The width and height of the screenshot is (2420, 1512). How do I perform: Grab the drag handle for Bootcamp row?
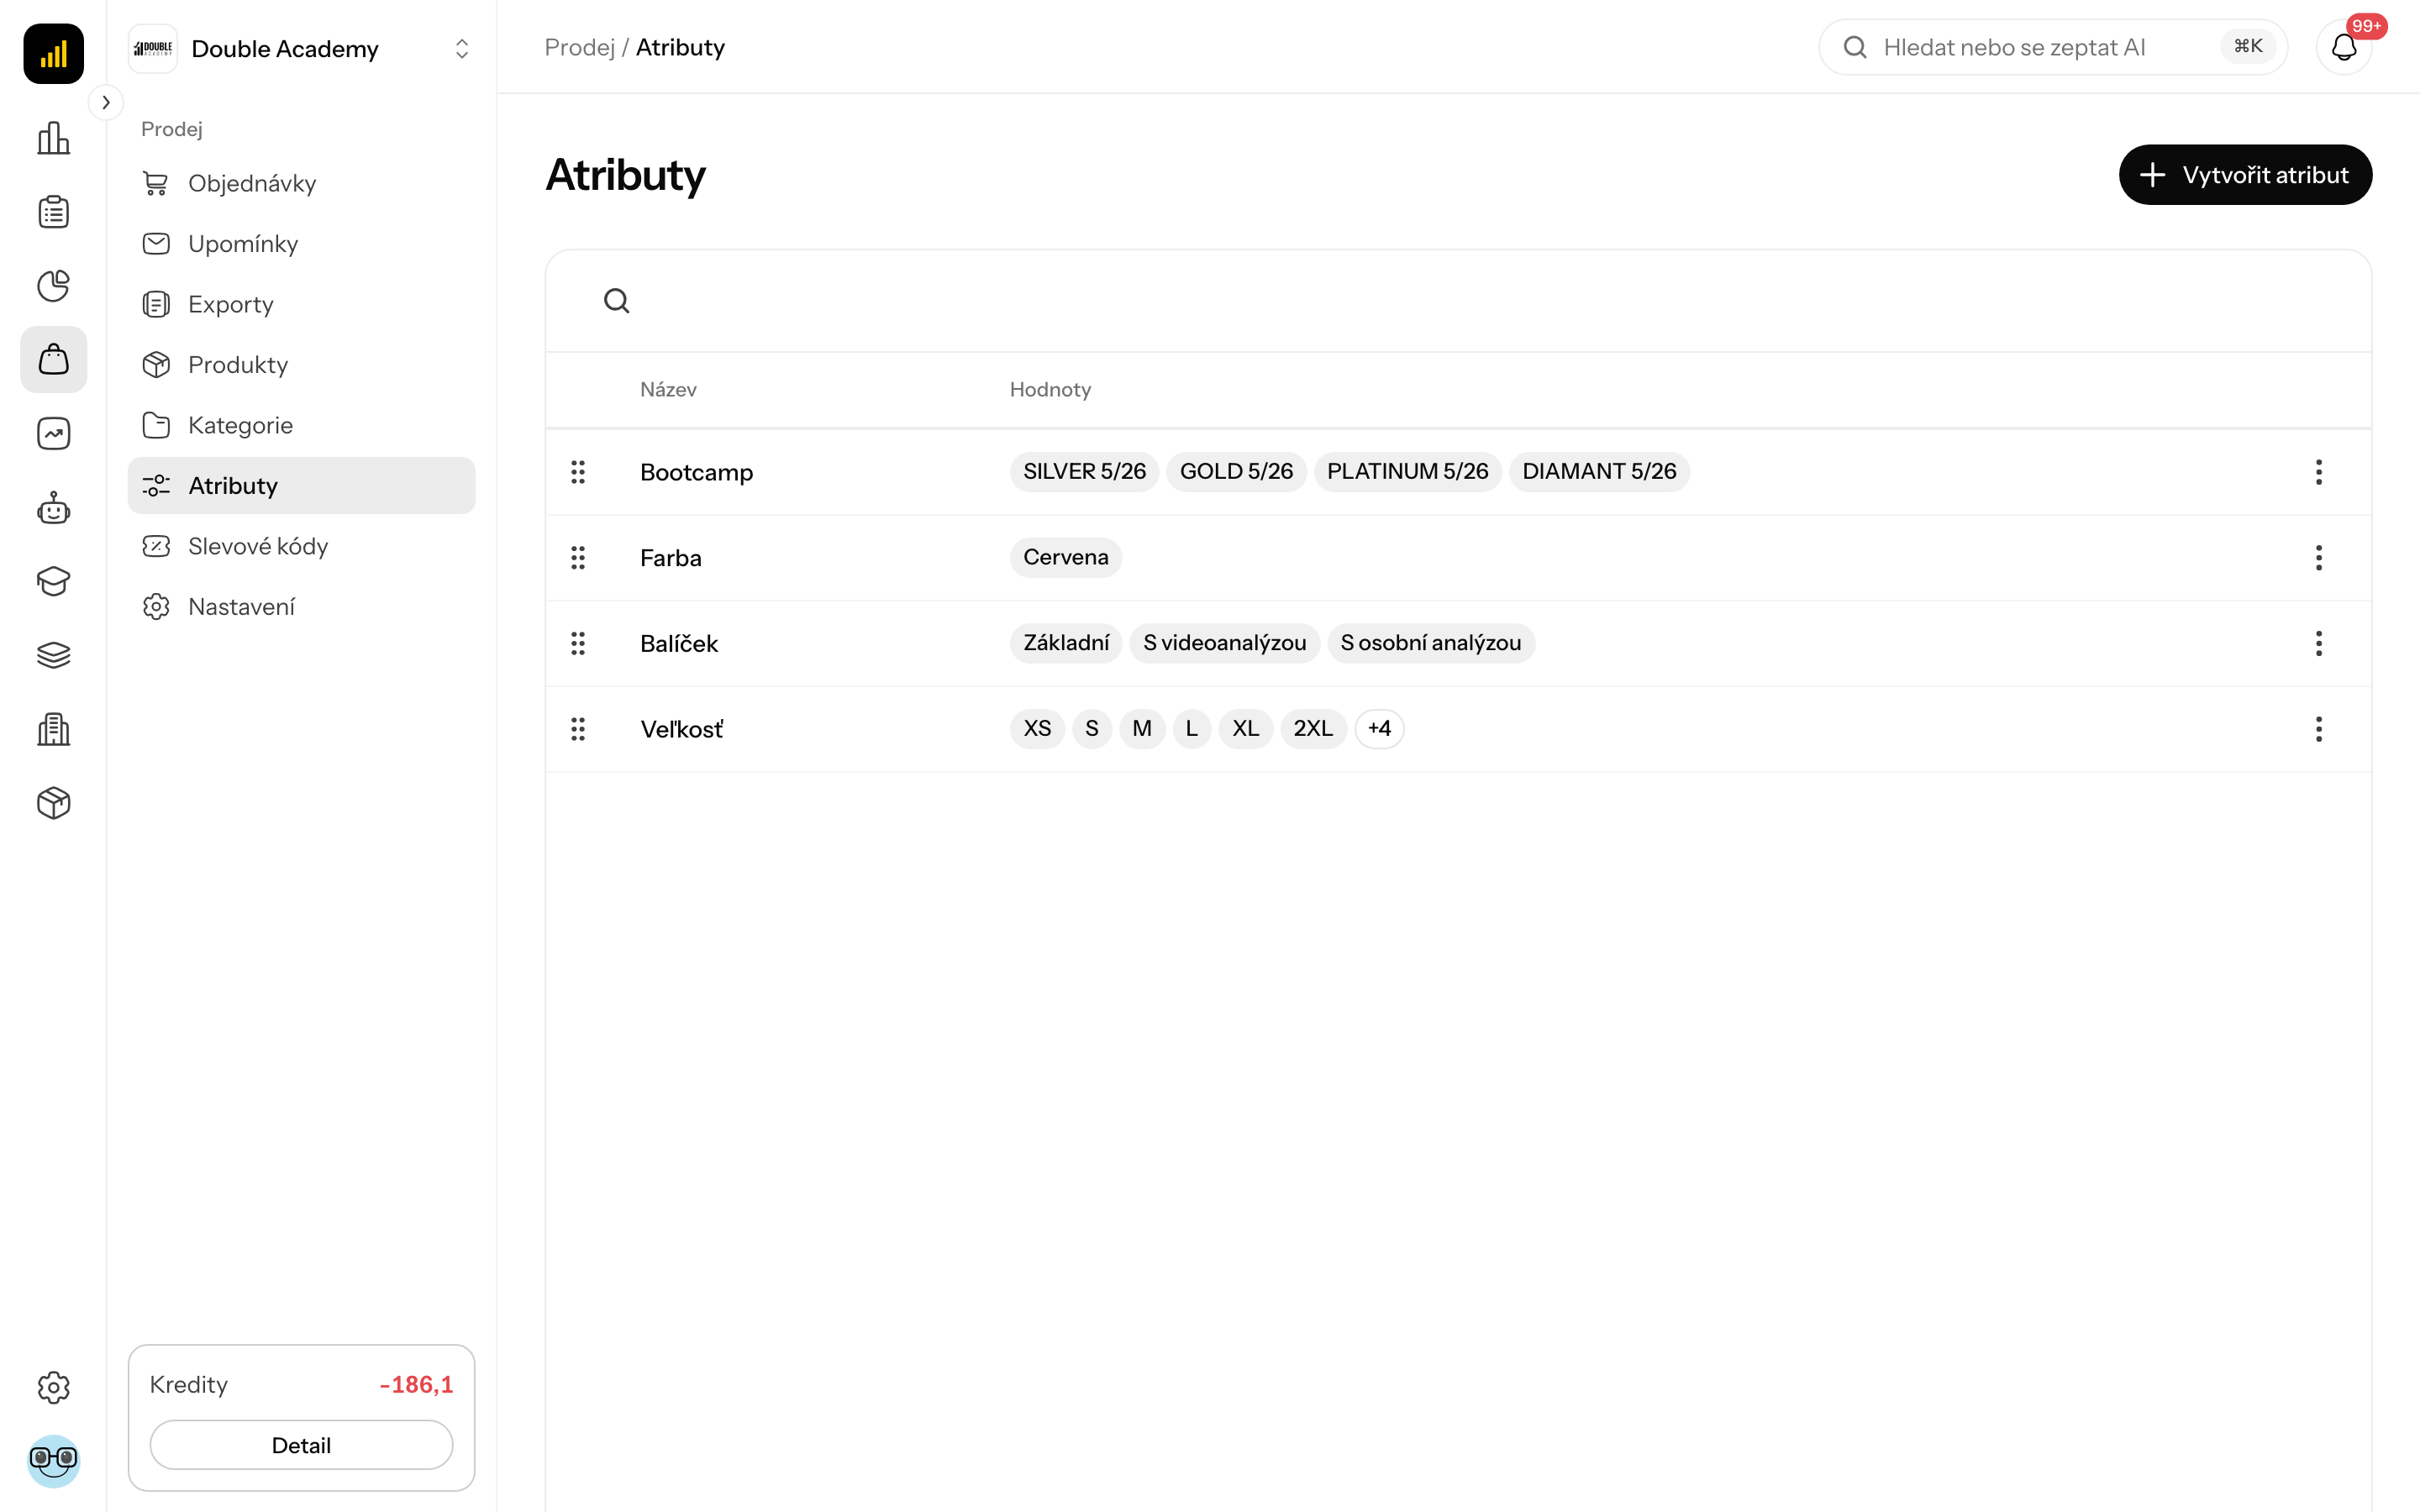pos(578,472)
